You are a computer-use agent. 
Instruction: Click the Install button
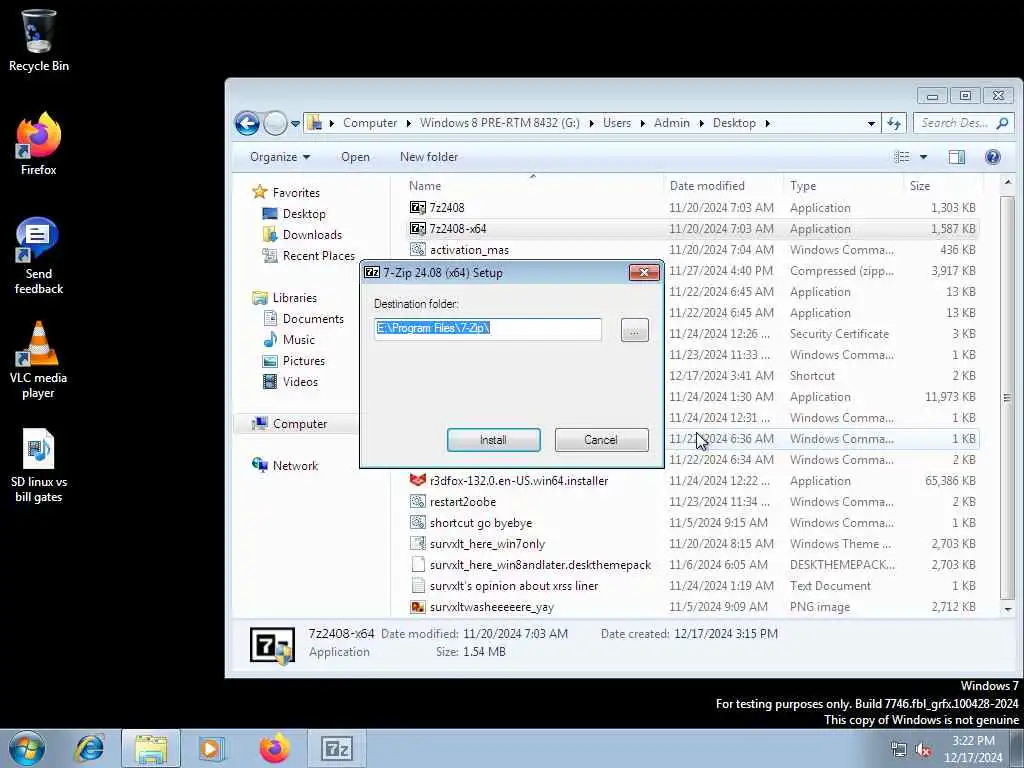tap(493, 440)
